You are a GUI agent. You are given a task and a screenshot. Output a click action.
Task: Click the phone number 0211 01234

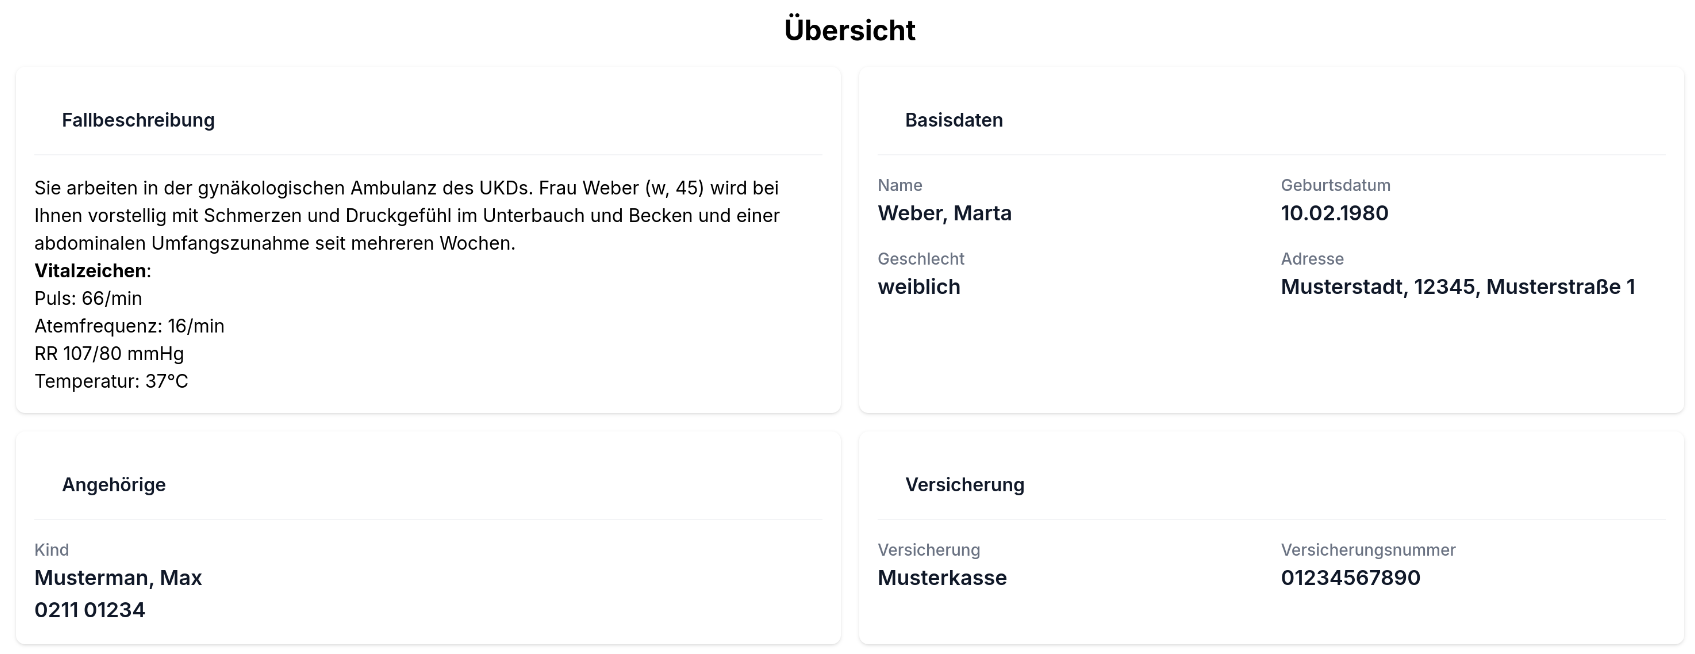90,610
